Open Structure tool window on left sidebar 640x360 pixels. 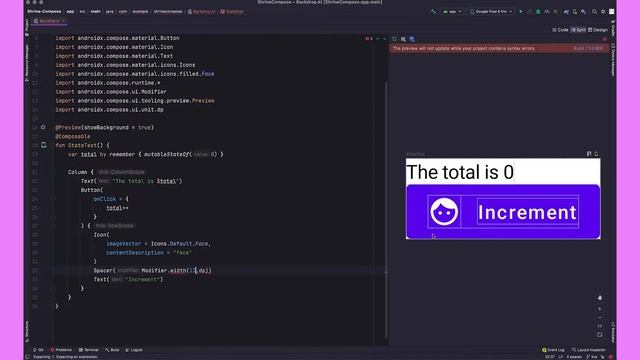[x=27, y=331]
